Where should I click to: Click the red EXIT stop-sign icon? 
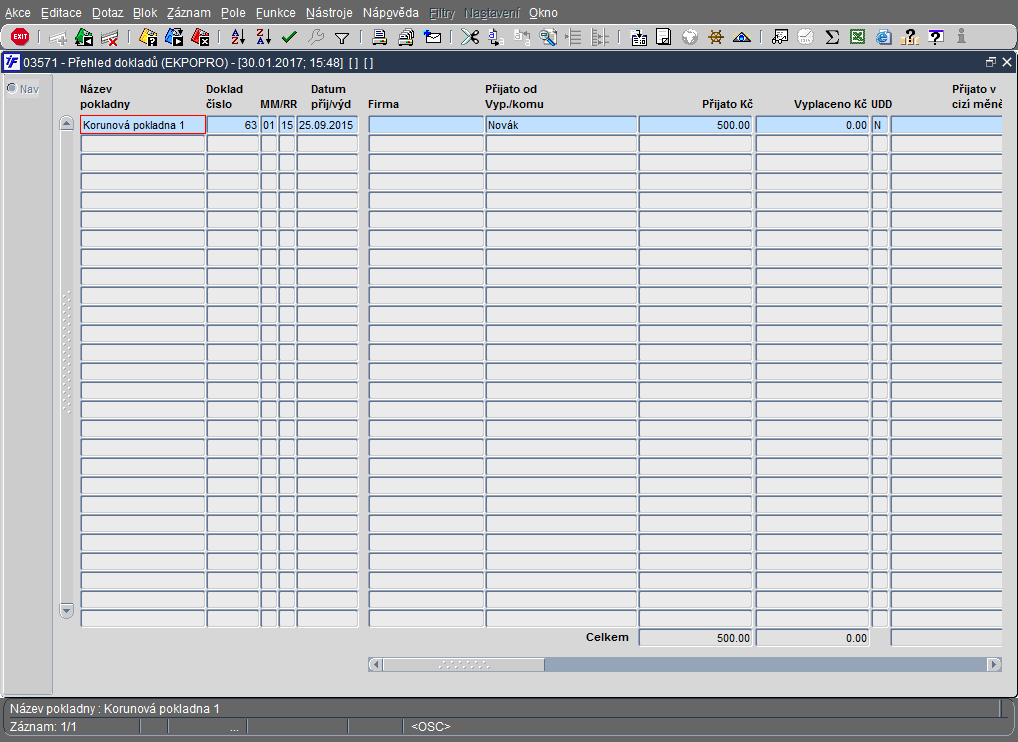point(20,37)
